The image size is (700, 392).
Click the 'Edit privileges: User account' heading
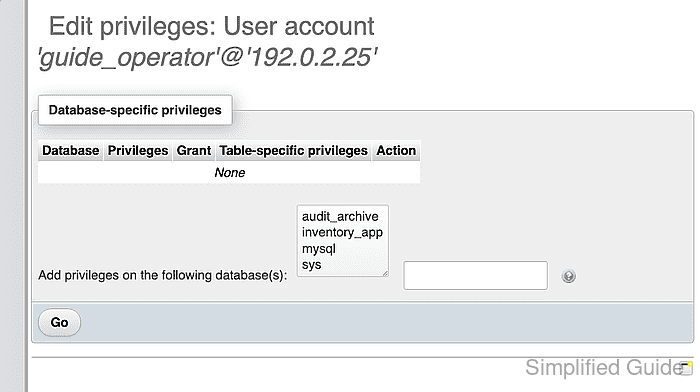211,26
